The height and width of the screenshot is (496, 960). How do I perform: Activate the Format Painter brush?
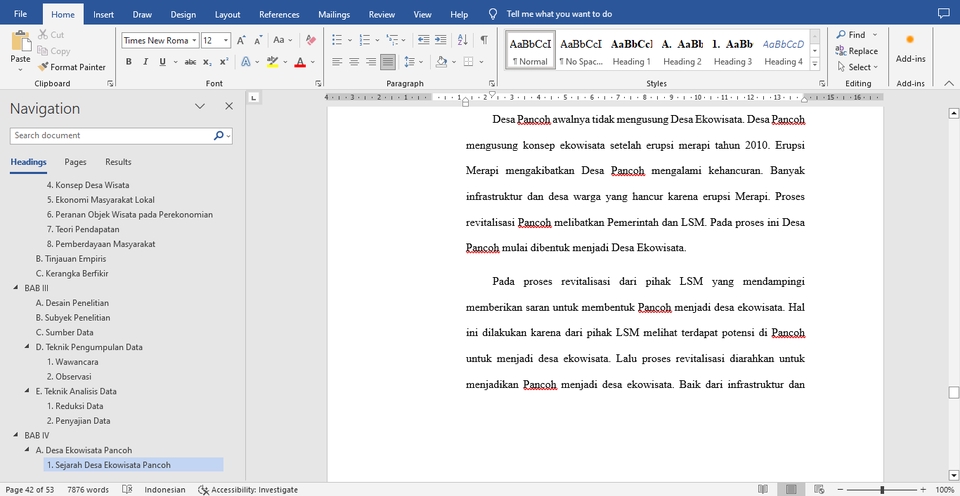click(x=43, y=67)
